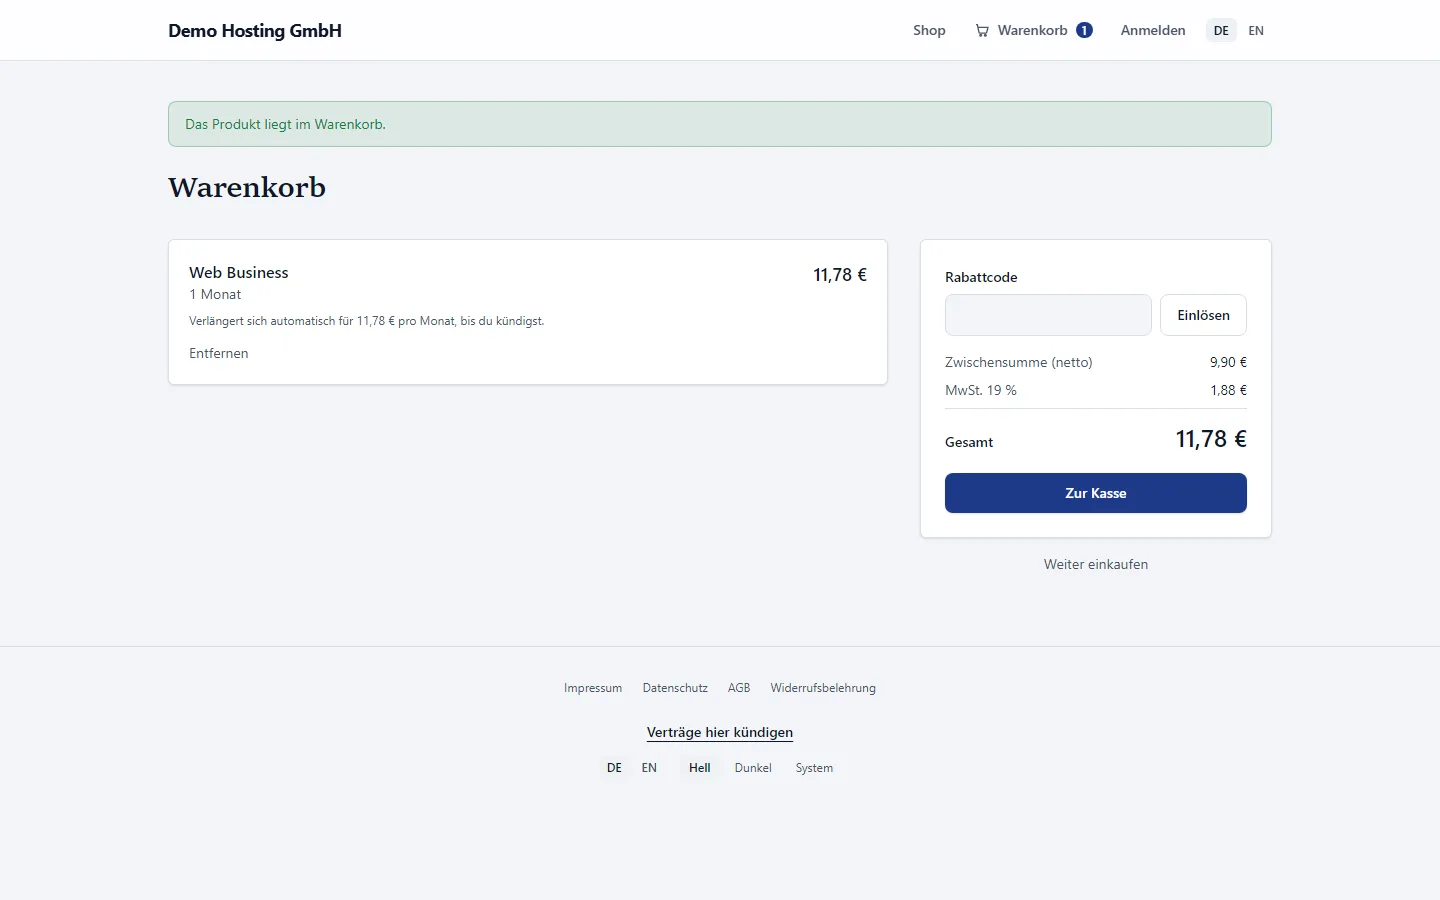
Task: Focus the Rabattcode input field
Action: pos(1048,315)
